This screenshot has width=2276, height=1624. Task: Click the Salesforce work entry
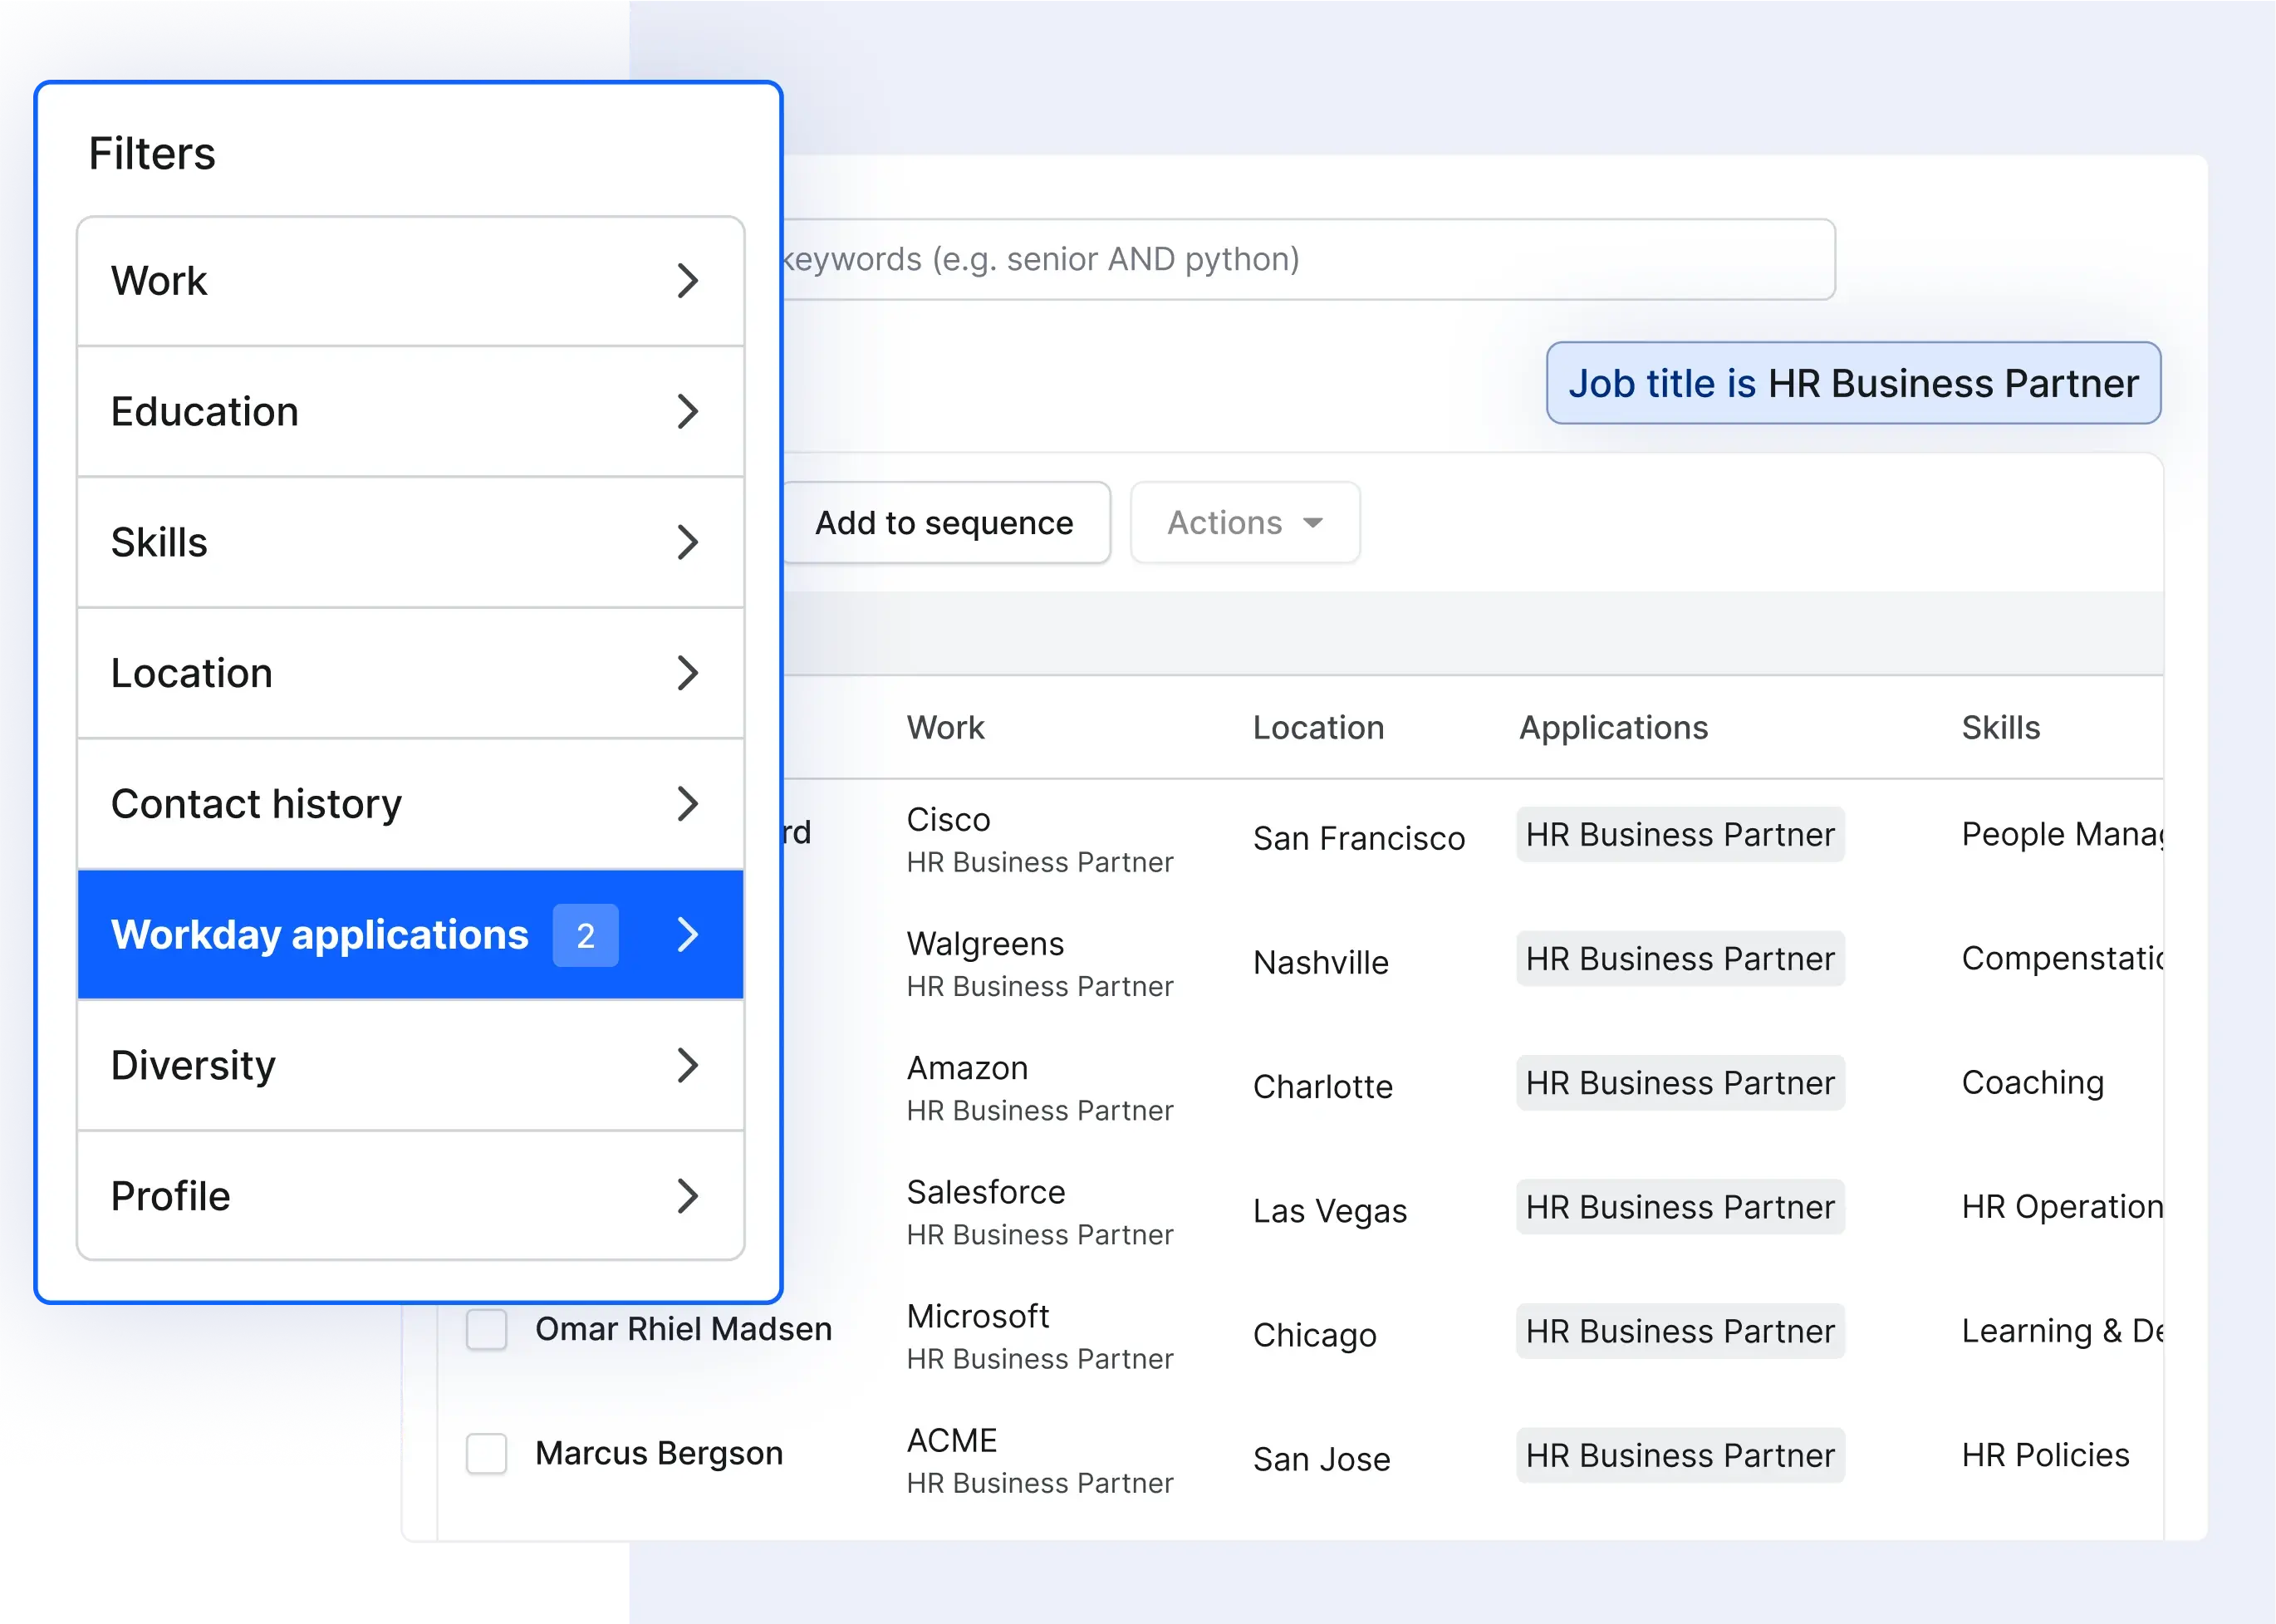click(x=1040, y=1212)
